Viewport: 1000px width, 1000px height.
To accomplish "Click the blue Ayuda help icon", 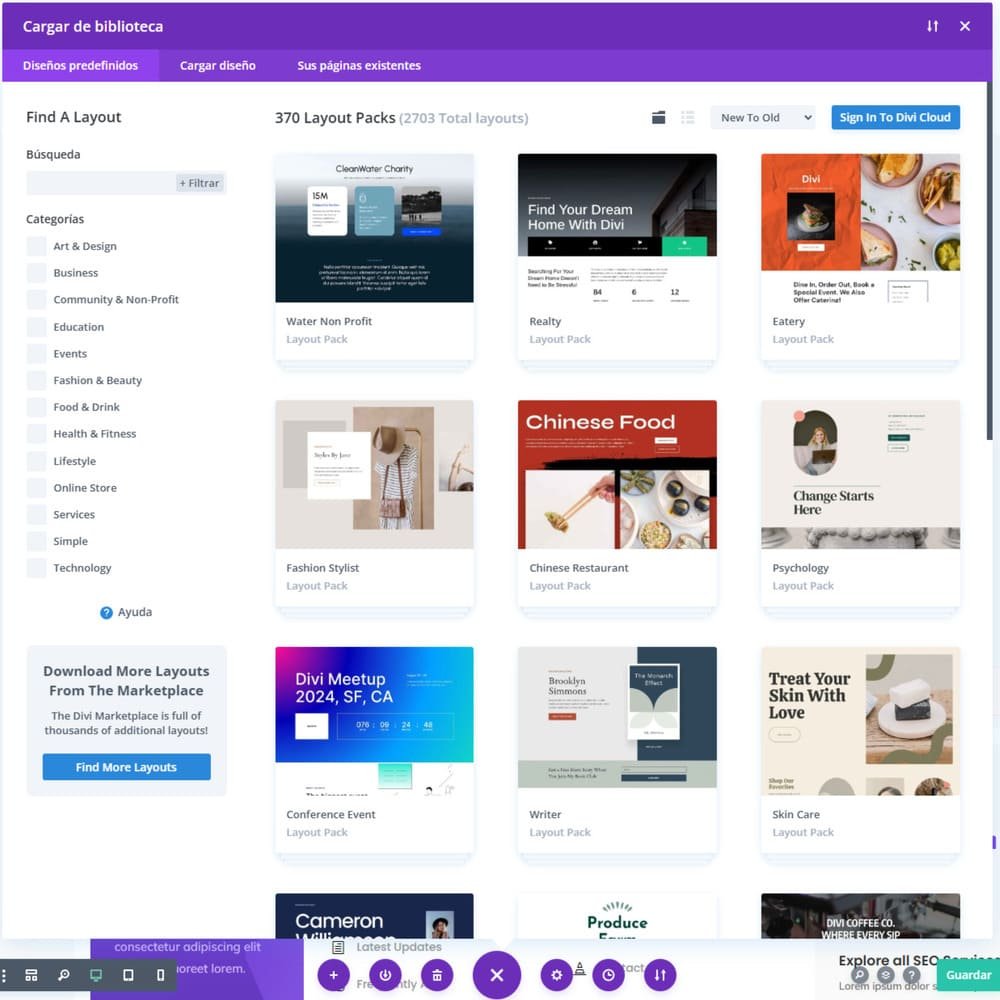I will (x=106, y=613).
